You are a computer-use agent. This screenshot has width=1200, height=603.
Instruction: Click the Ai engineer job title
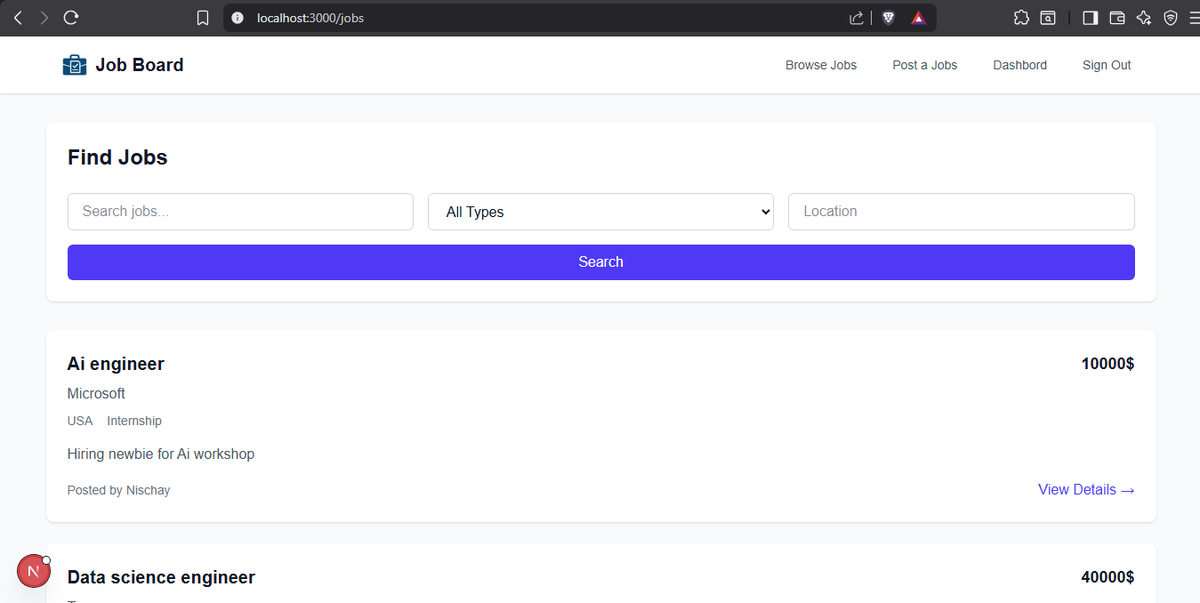pos(116,364)
